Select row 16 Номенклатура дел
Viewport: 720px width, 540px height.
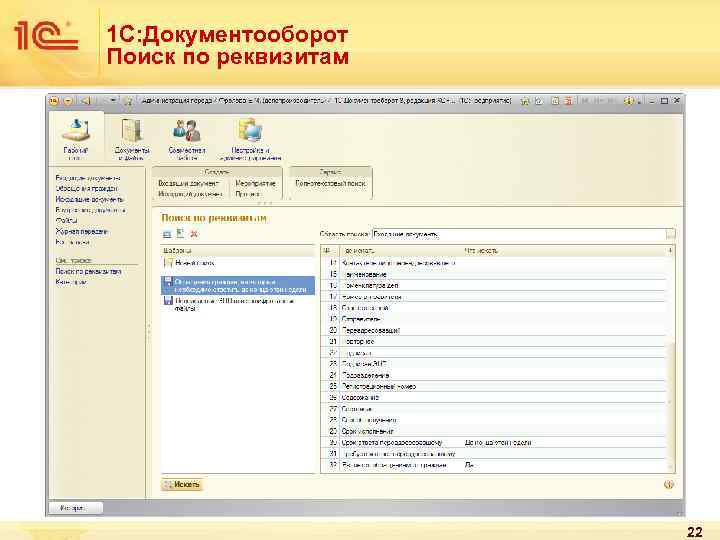point(495,286)
